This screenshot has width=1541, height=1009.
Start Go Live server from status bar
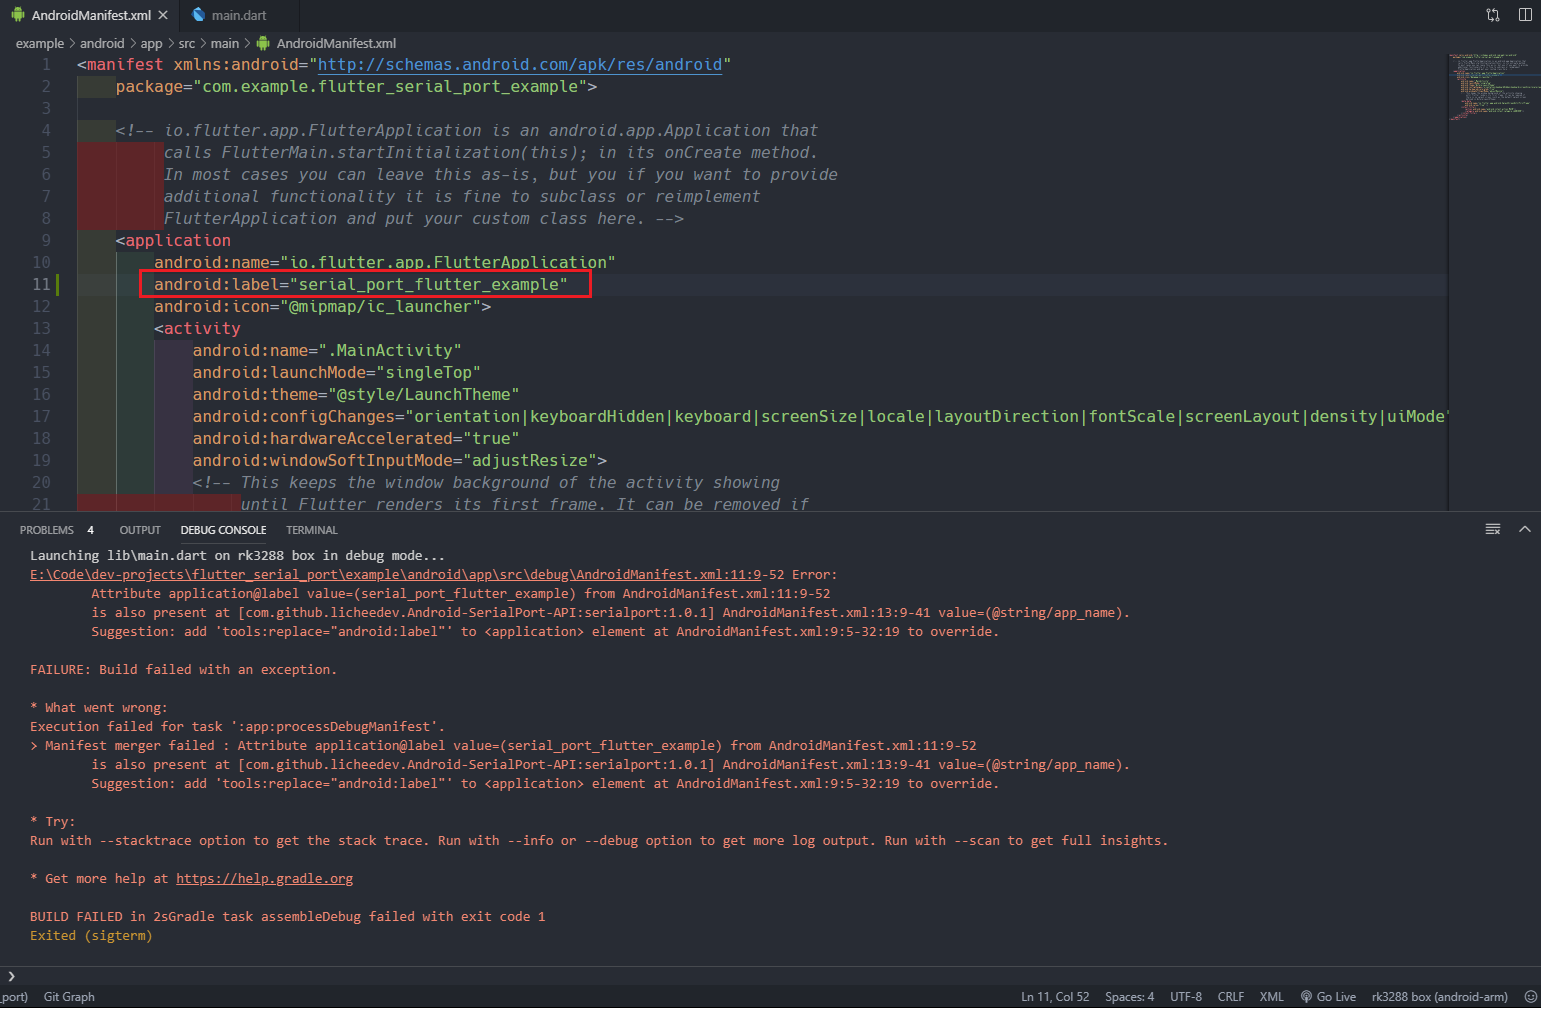point(1328,997)
